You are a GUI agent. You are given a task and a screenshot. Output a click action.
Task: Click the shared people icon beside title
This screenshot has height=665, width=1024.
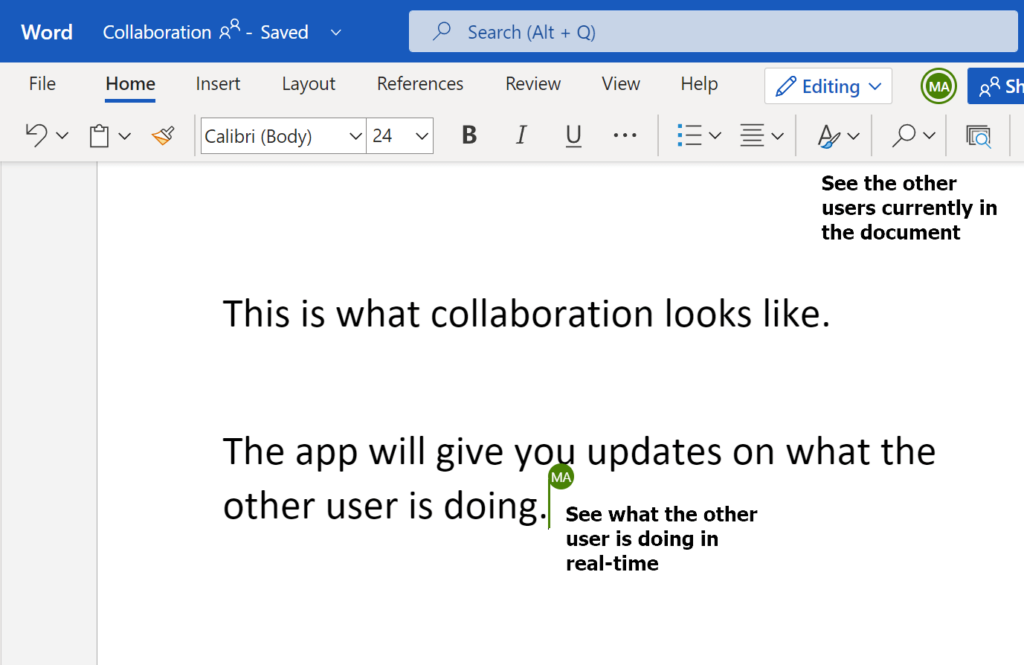click(229, 30)
